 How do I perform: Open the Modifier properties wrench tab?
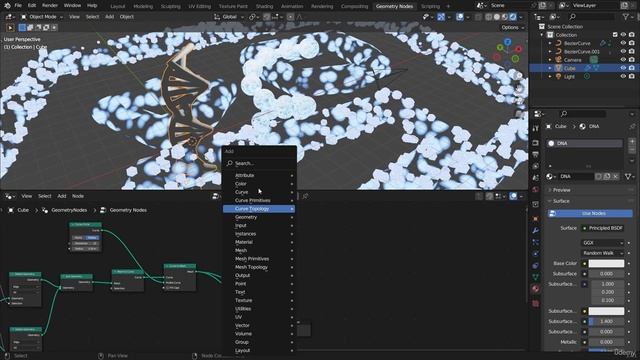click(x=536, y=231)
